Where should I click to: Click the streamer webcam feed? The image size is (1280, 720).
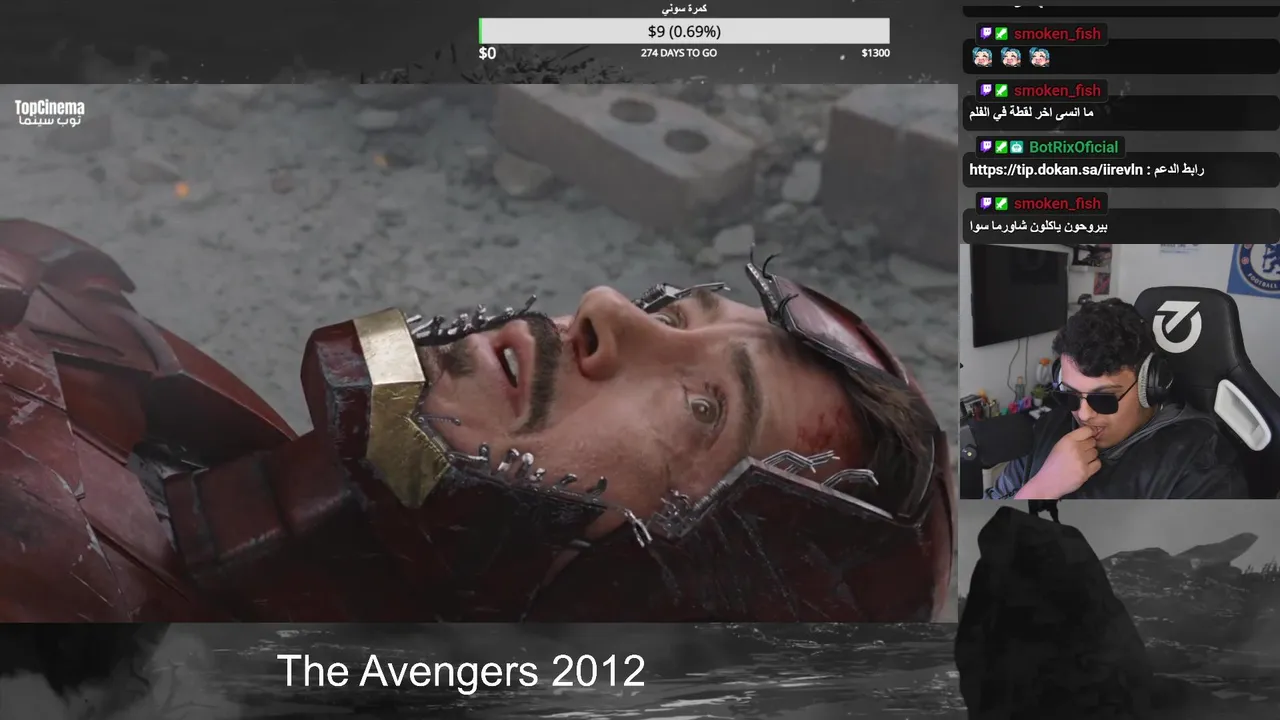[1120, 371]
